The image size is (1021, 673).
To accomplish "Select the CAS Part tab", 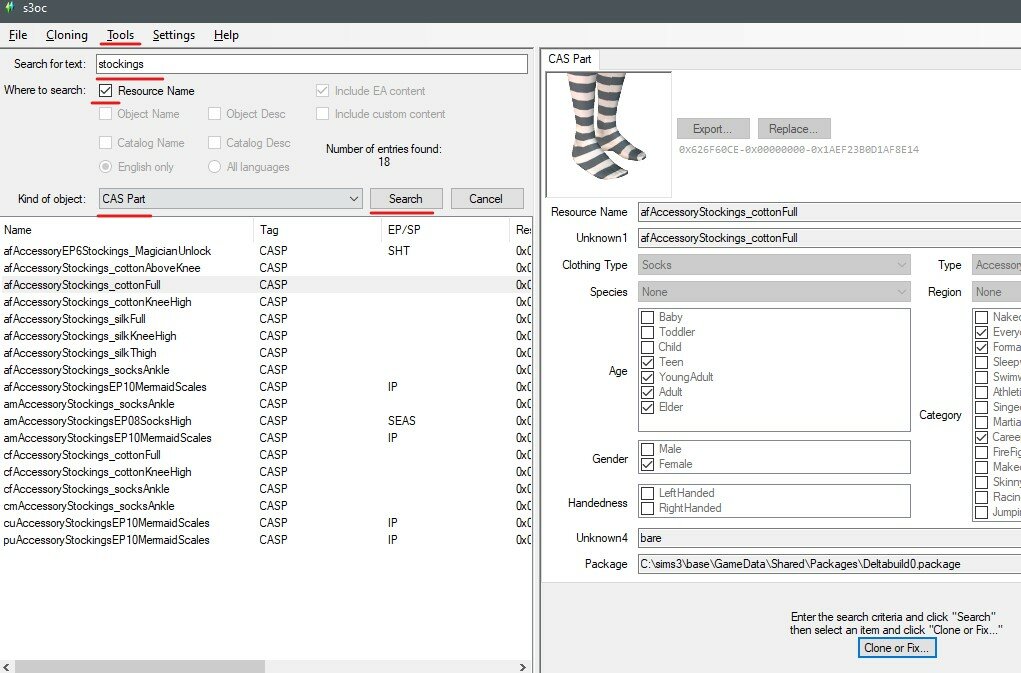I will (x=570, y=59).
